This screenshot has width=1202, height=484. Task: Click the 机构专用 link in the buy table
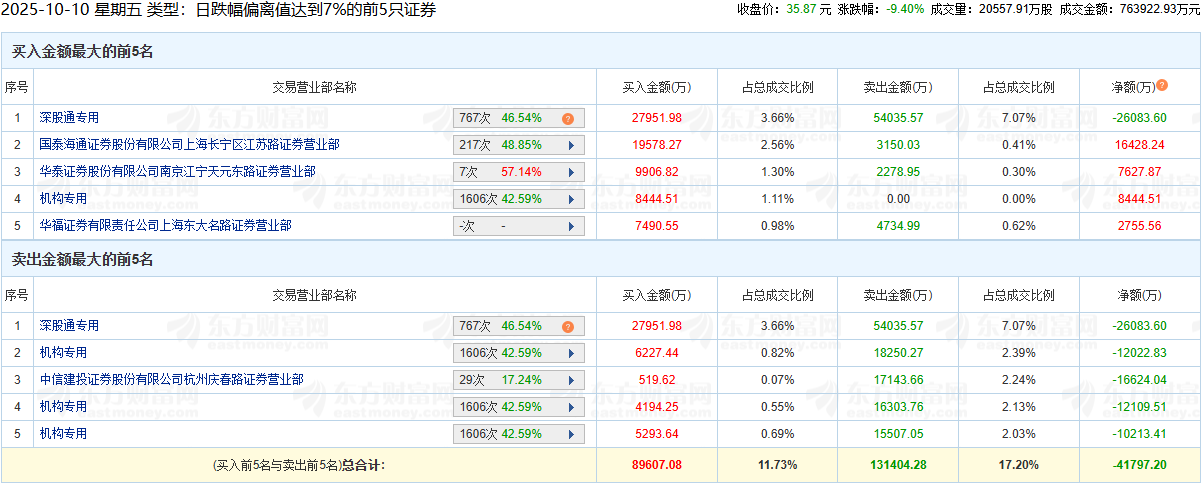coord(63,199)
